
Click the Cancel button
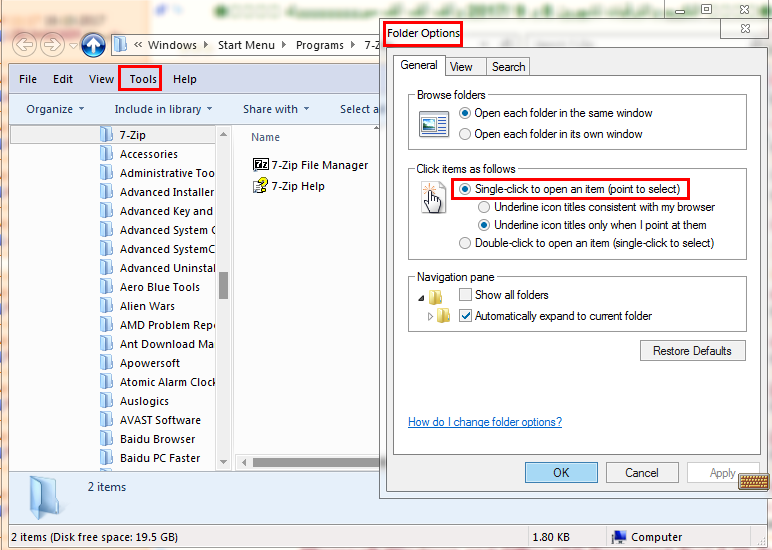642,473
